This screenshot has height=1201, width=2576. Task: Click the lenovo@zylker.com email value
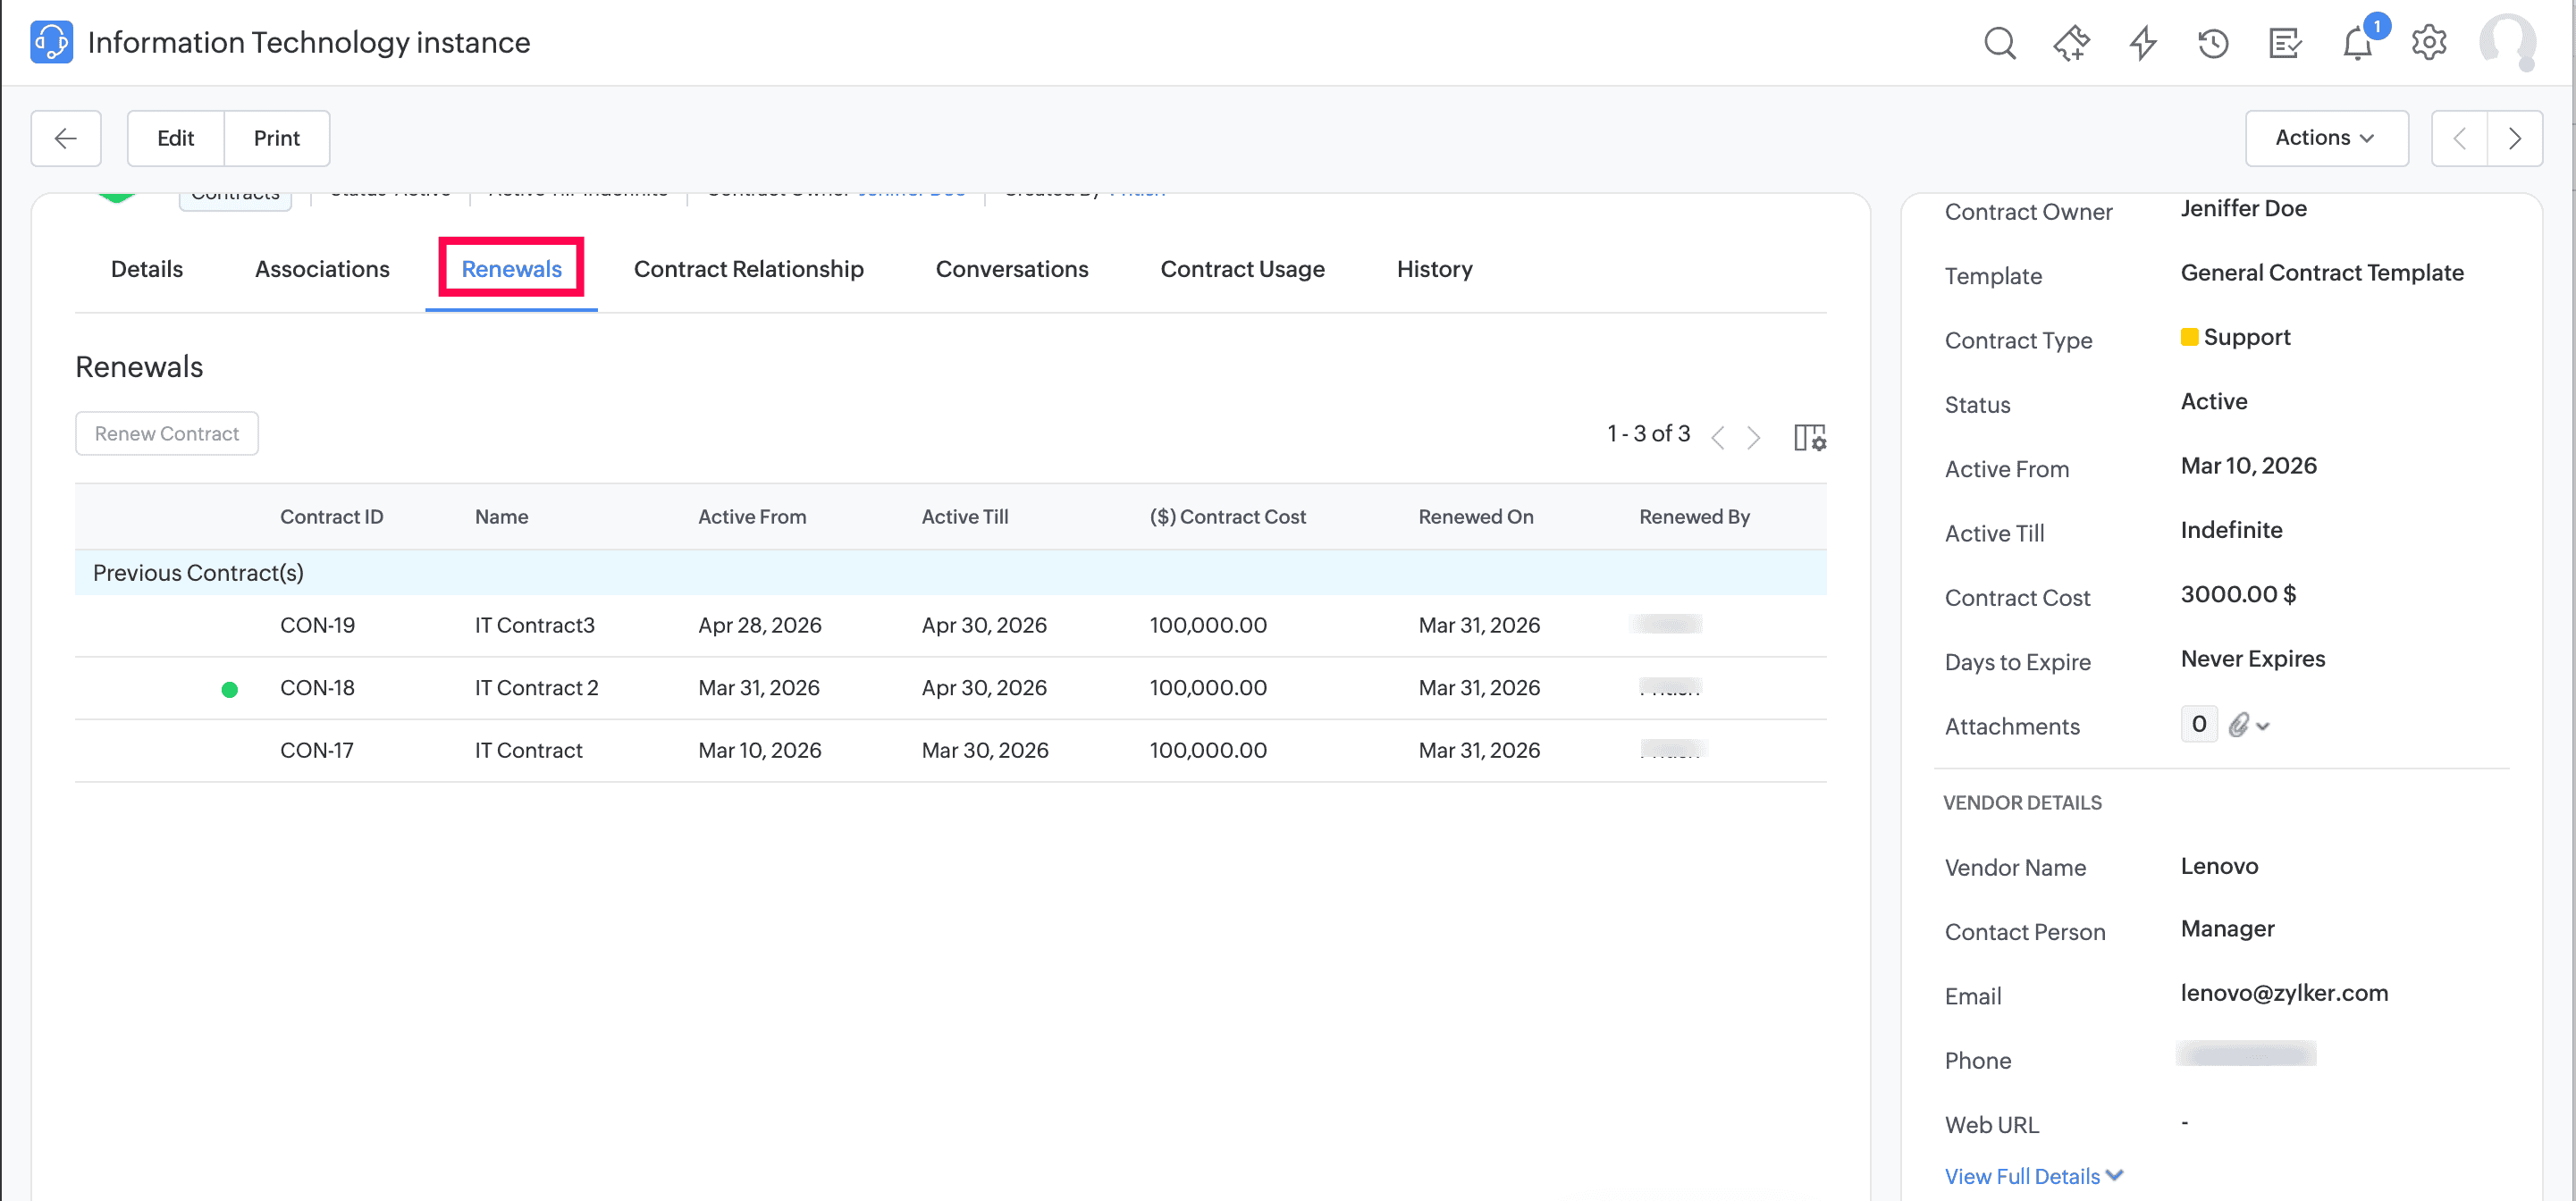tap(2284, 993)
